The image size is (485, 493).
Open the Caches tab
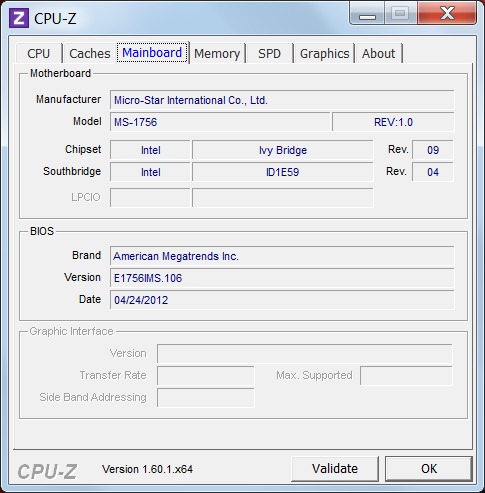point(90,53)
